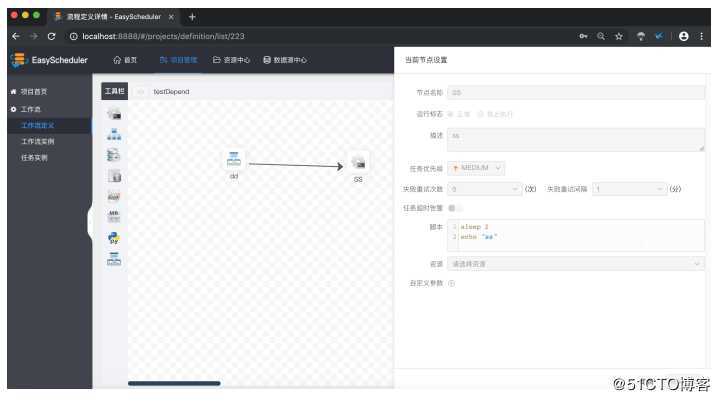Image resolution: width=720 pixels, height=401 pixels.
Task: Open the browser zoom magnifier icon
Action: [x=601, y=36]
